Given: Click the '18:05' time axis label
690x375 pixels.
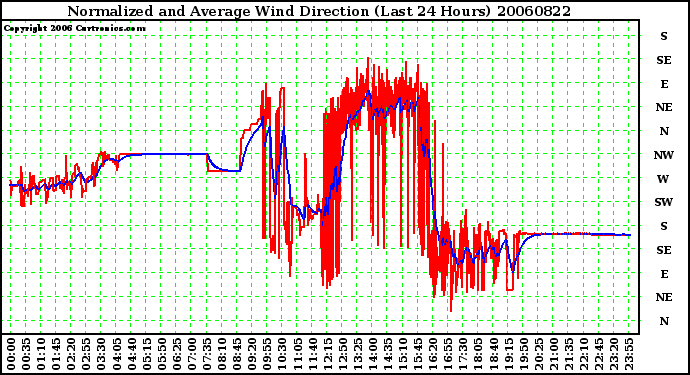Looking at the screenshot, I should click(478, 354).
